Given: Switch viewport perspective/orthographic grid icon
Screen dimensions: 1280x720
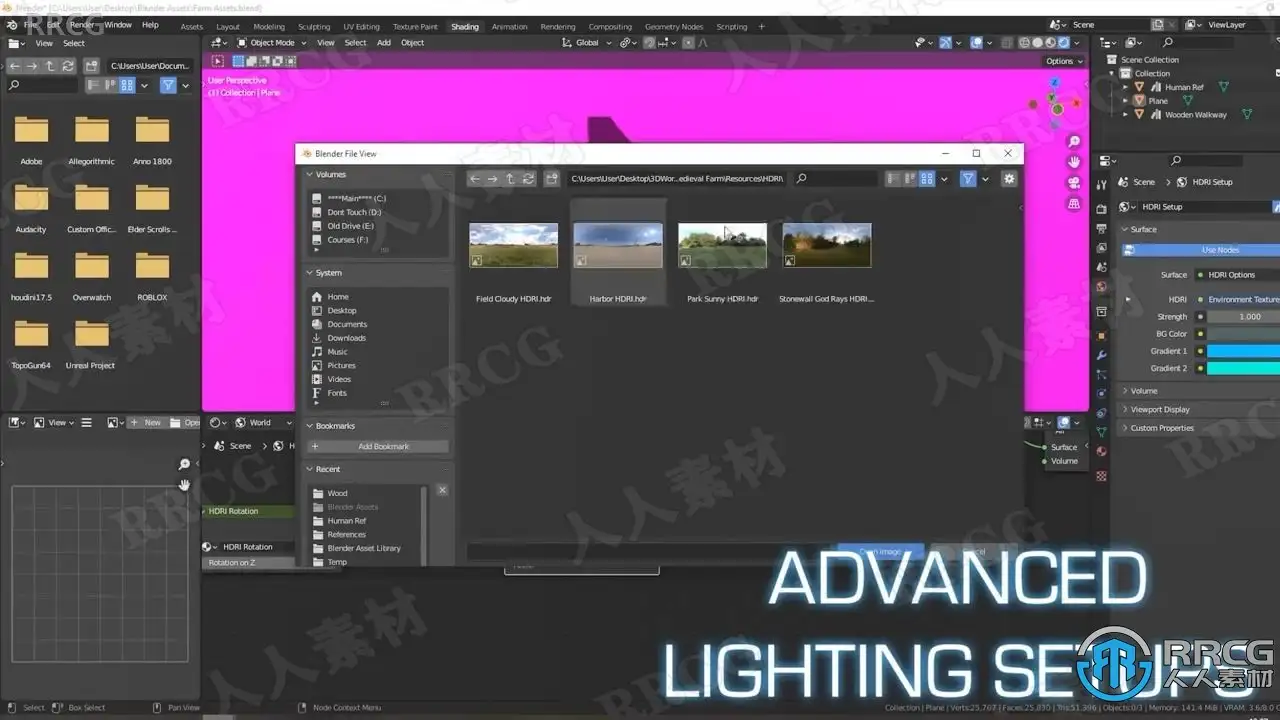Looking at the screenshot, I should [x=1074, y=204].
